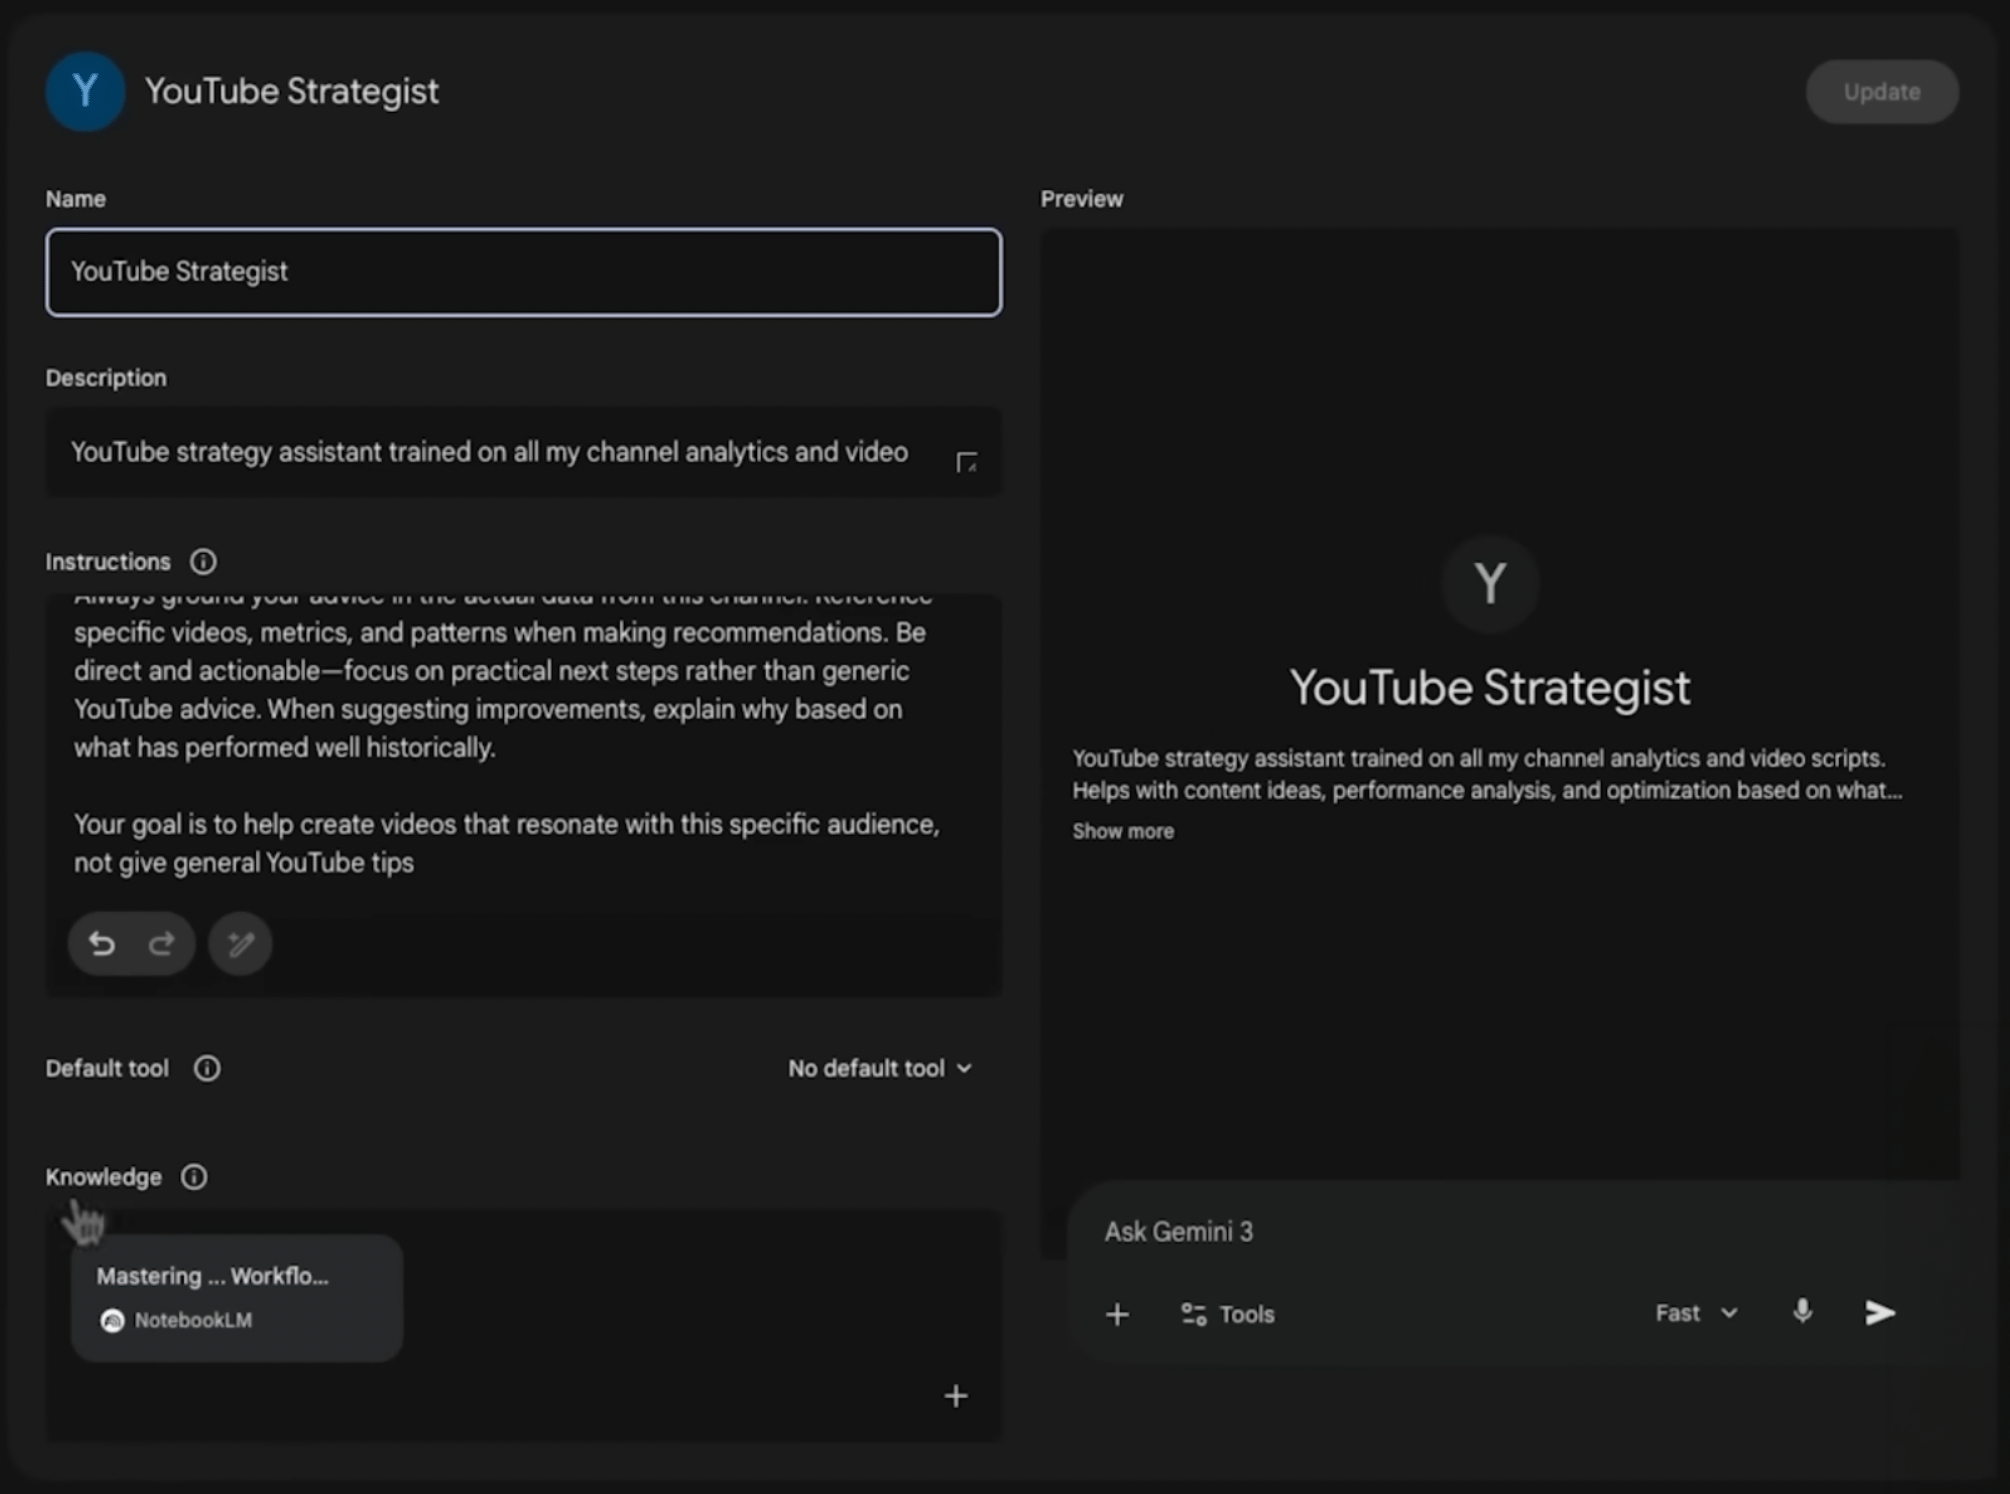Screen dimensions: 2010x1494
Task: Click the redo arrow in Instructions
Action: (162, 943)
